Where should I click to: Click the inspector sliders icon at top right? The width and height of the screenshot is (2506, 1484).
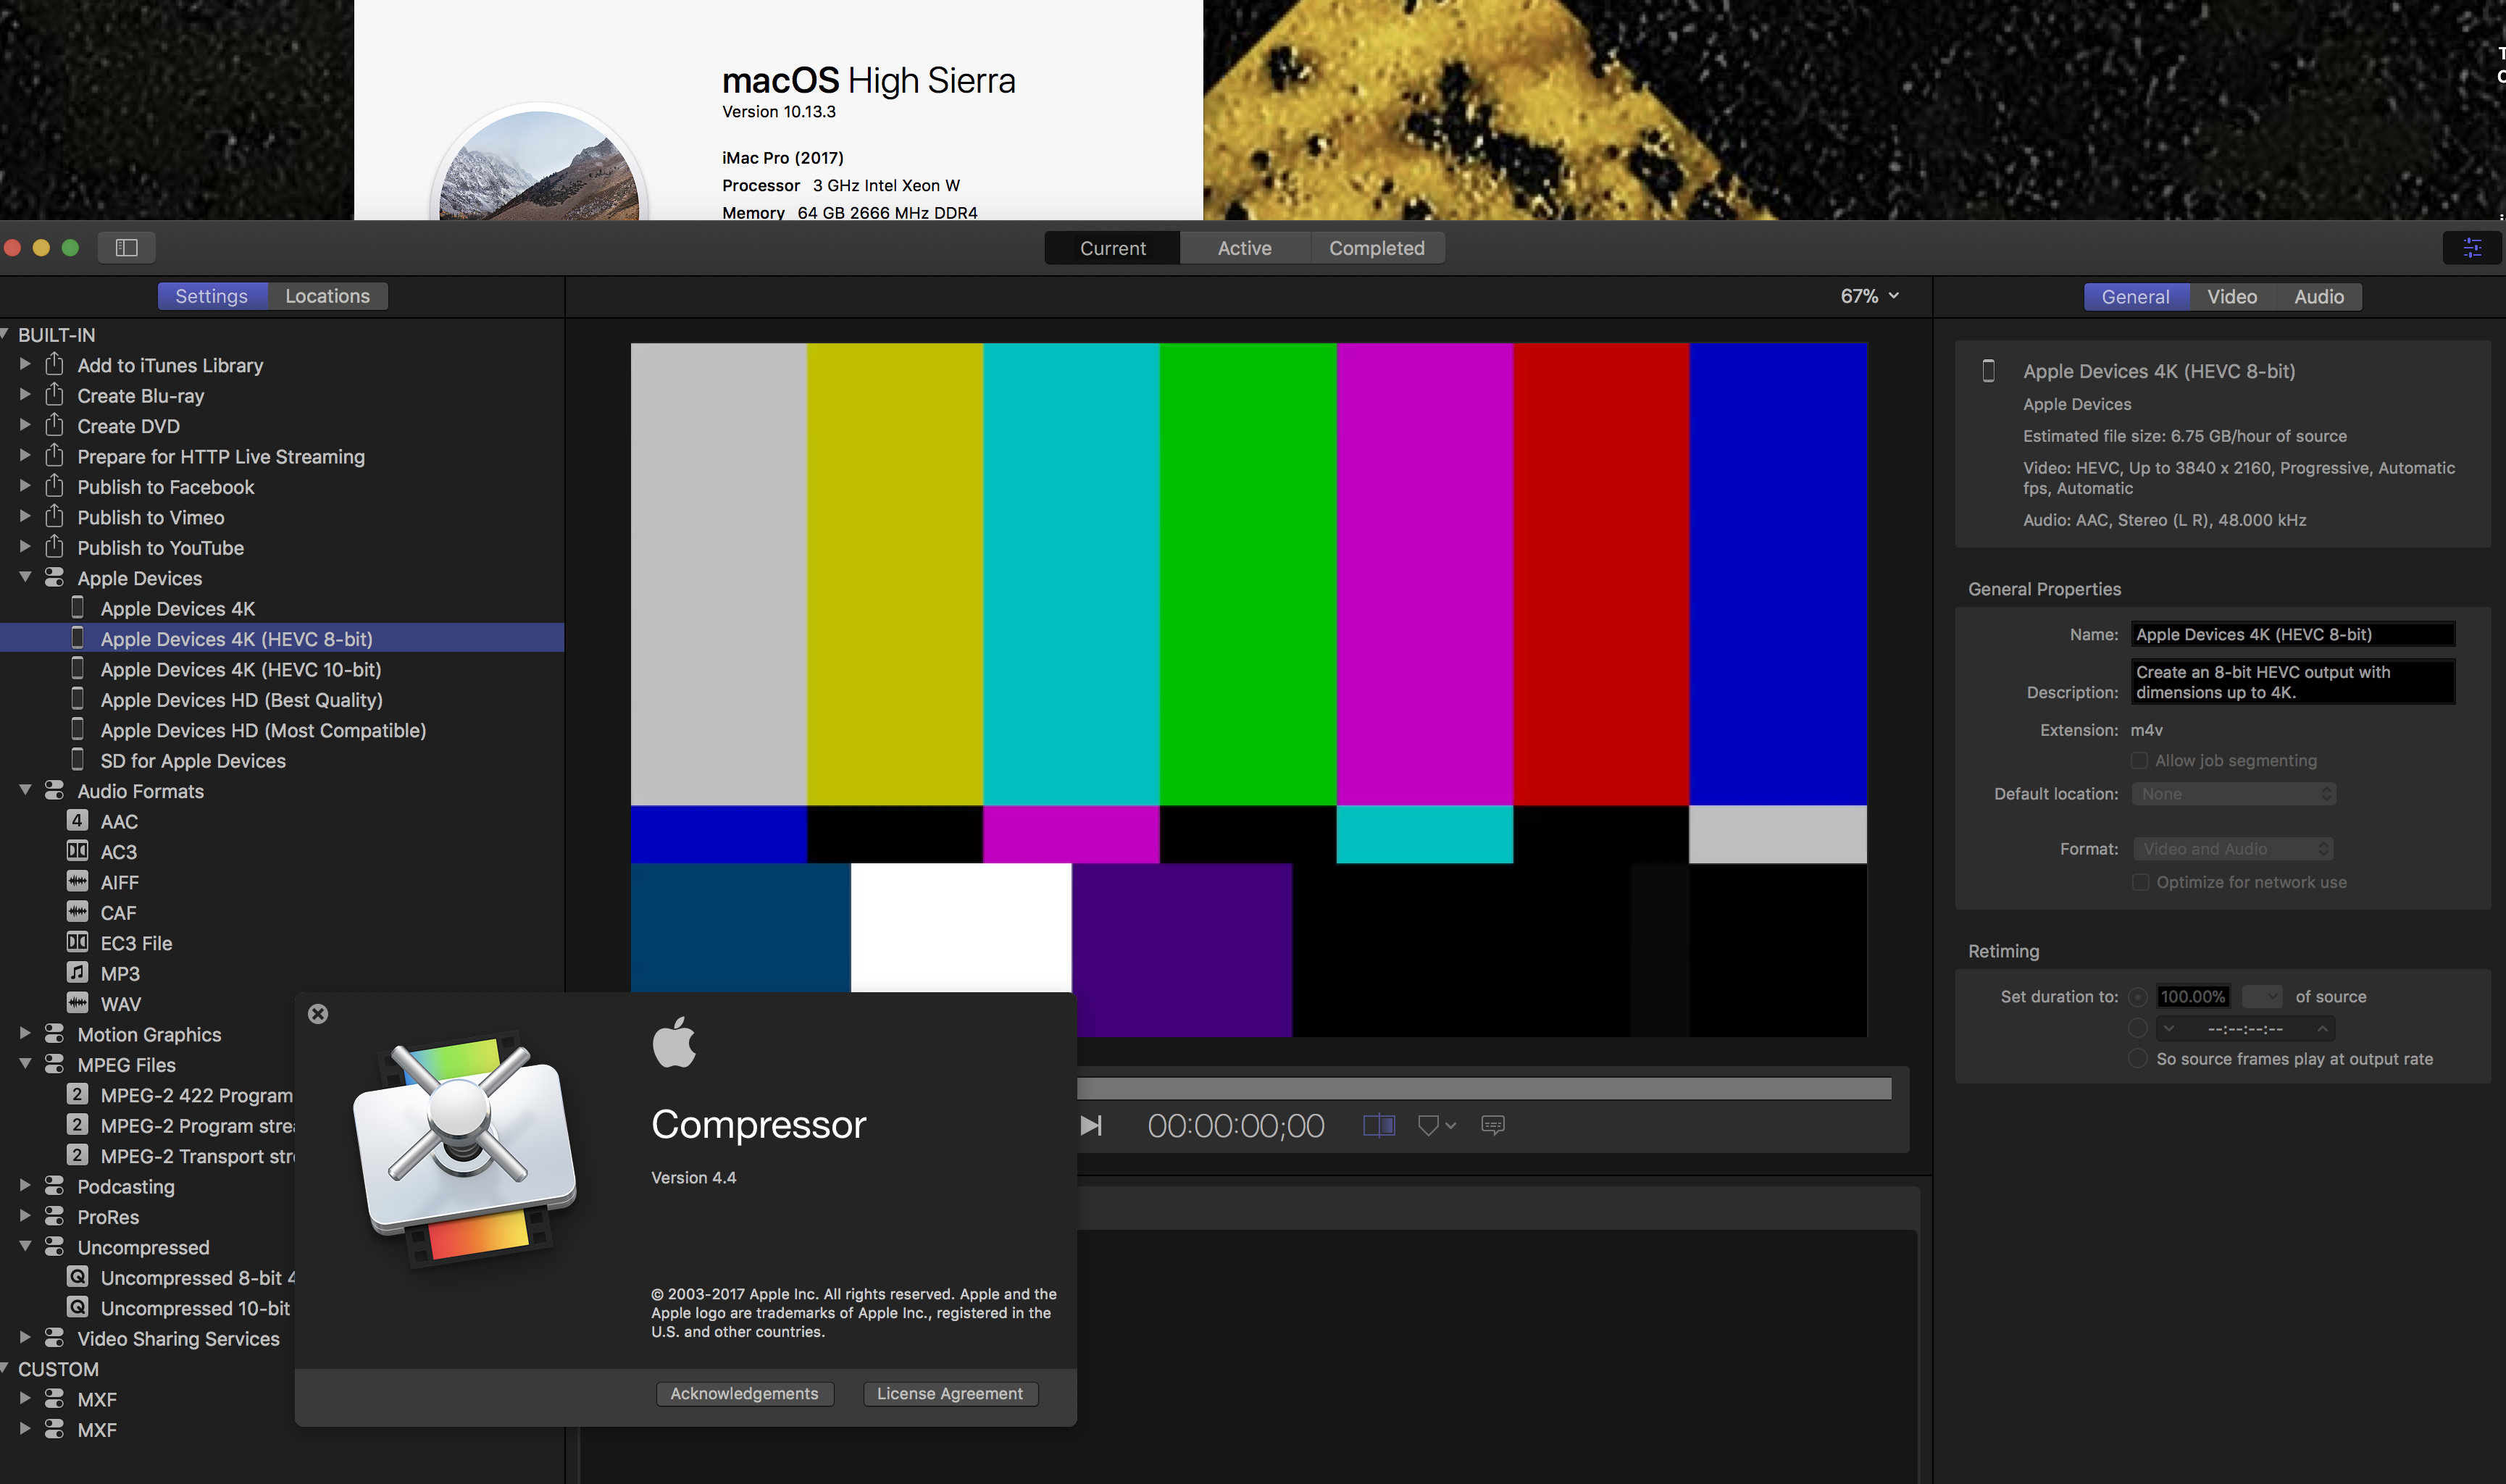(2471, 248)
